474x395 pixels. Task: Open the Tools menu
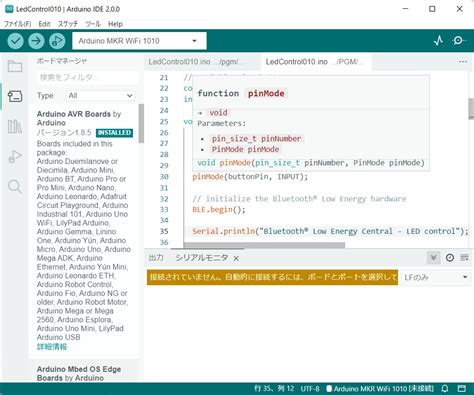(93, 24)
